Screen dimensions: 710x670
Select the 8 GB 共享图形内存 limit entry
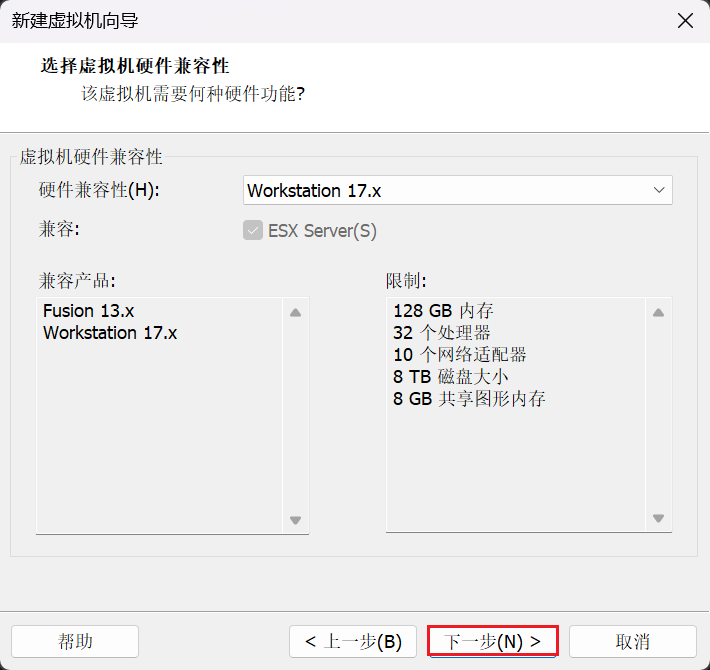point(469,398)
